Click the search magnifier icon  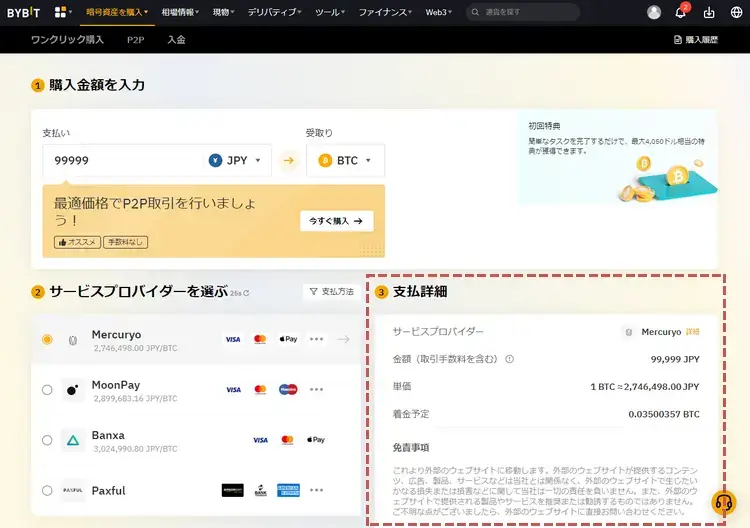click(475, 12)
